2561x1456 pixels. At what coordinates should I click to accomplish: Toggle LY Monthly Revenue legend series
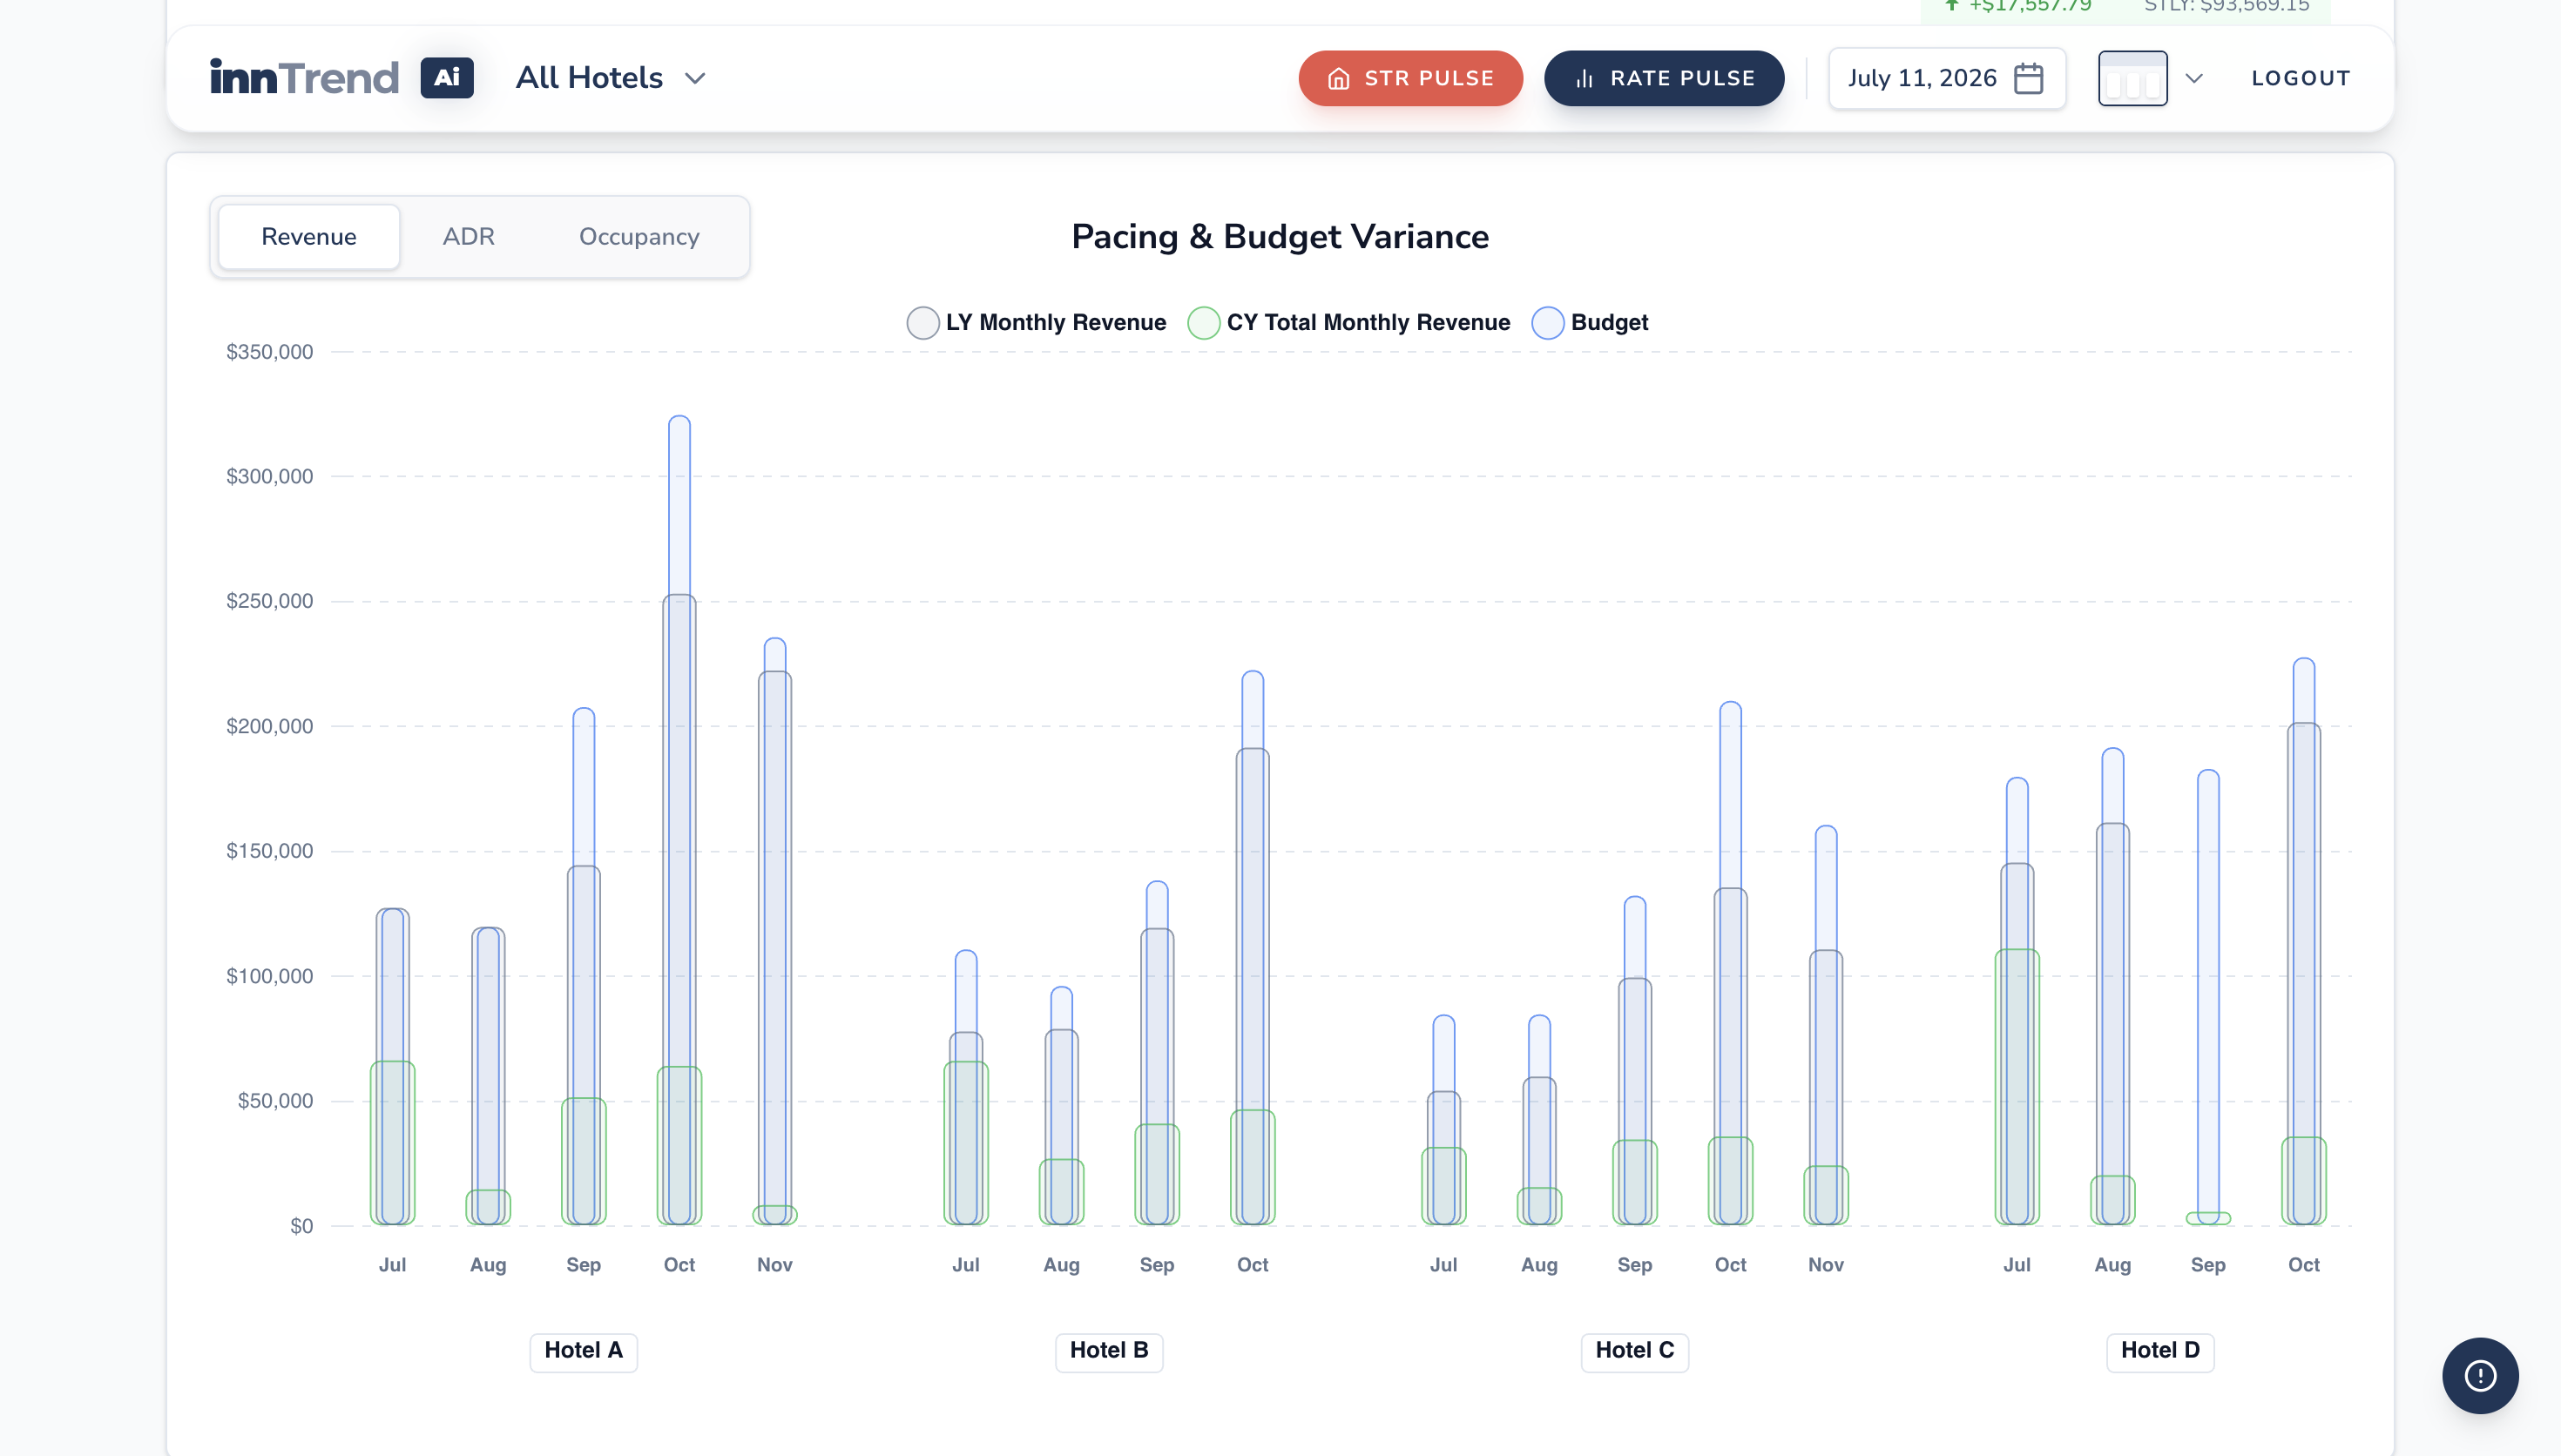tap(1037, 323)
